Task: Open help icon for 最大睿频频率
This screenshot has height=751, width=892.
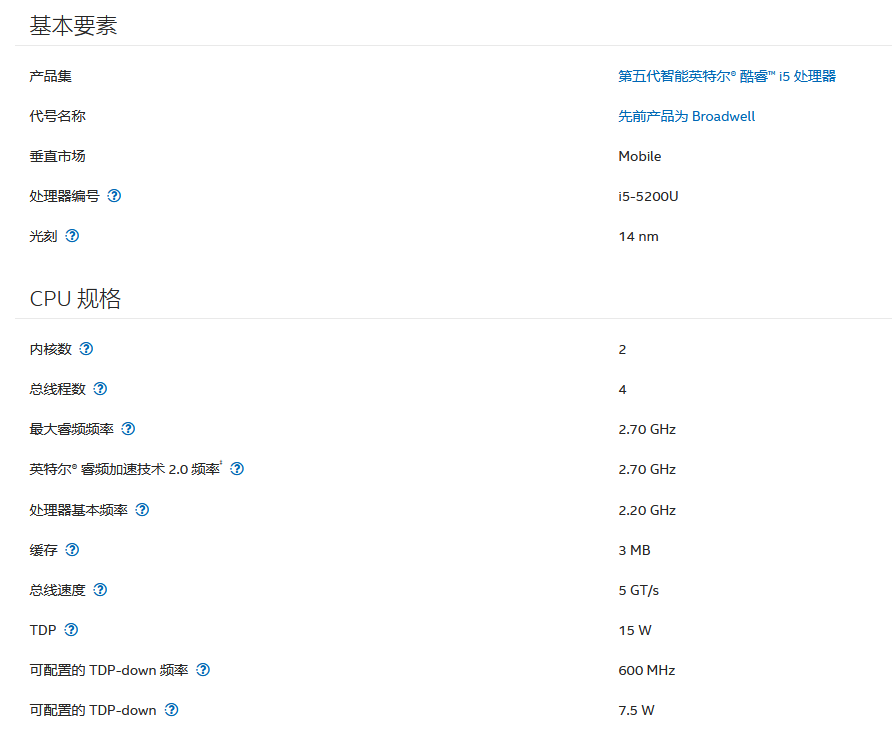Action: (128, 429)
